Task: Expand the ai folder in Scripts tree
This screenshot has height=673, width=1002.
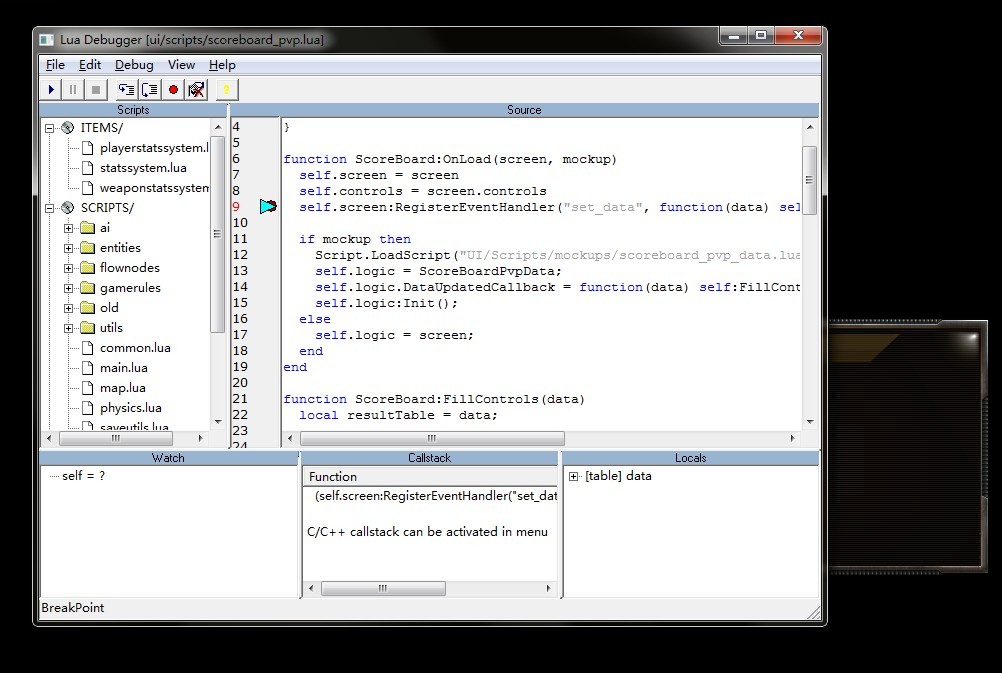Action: (69, 228)
